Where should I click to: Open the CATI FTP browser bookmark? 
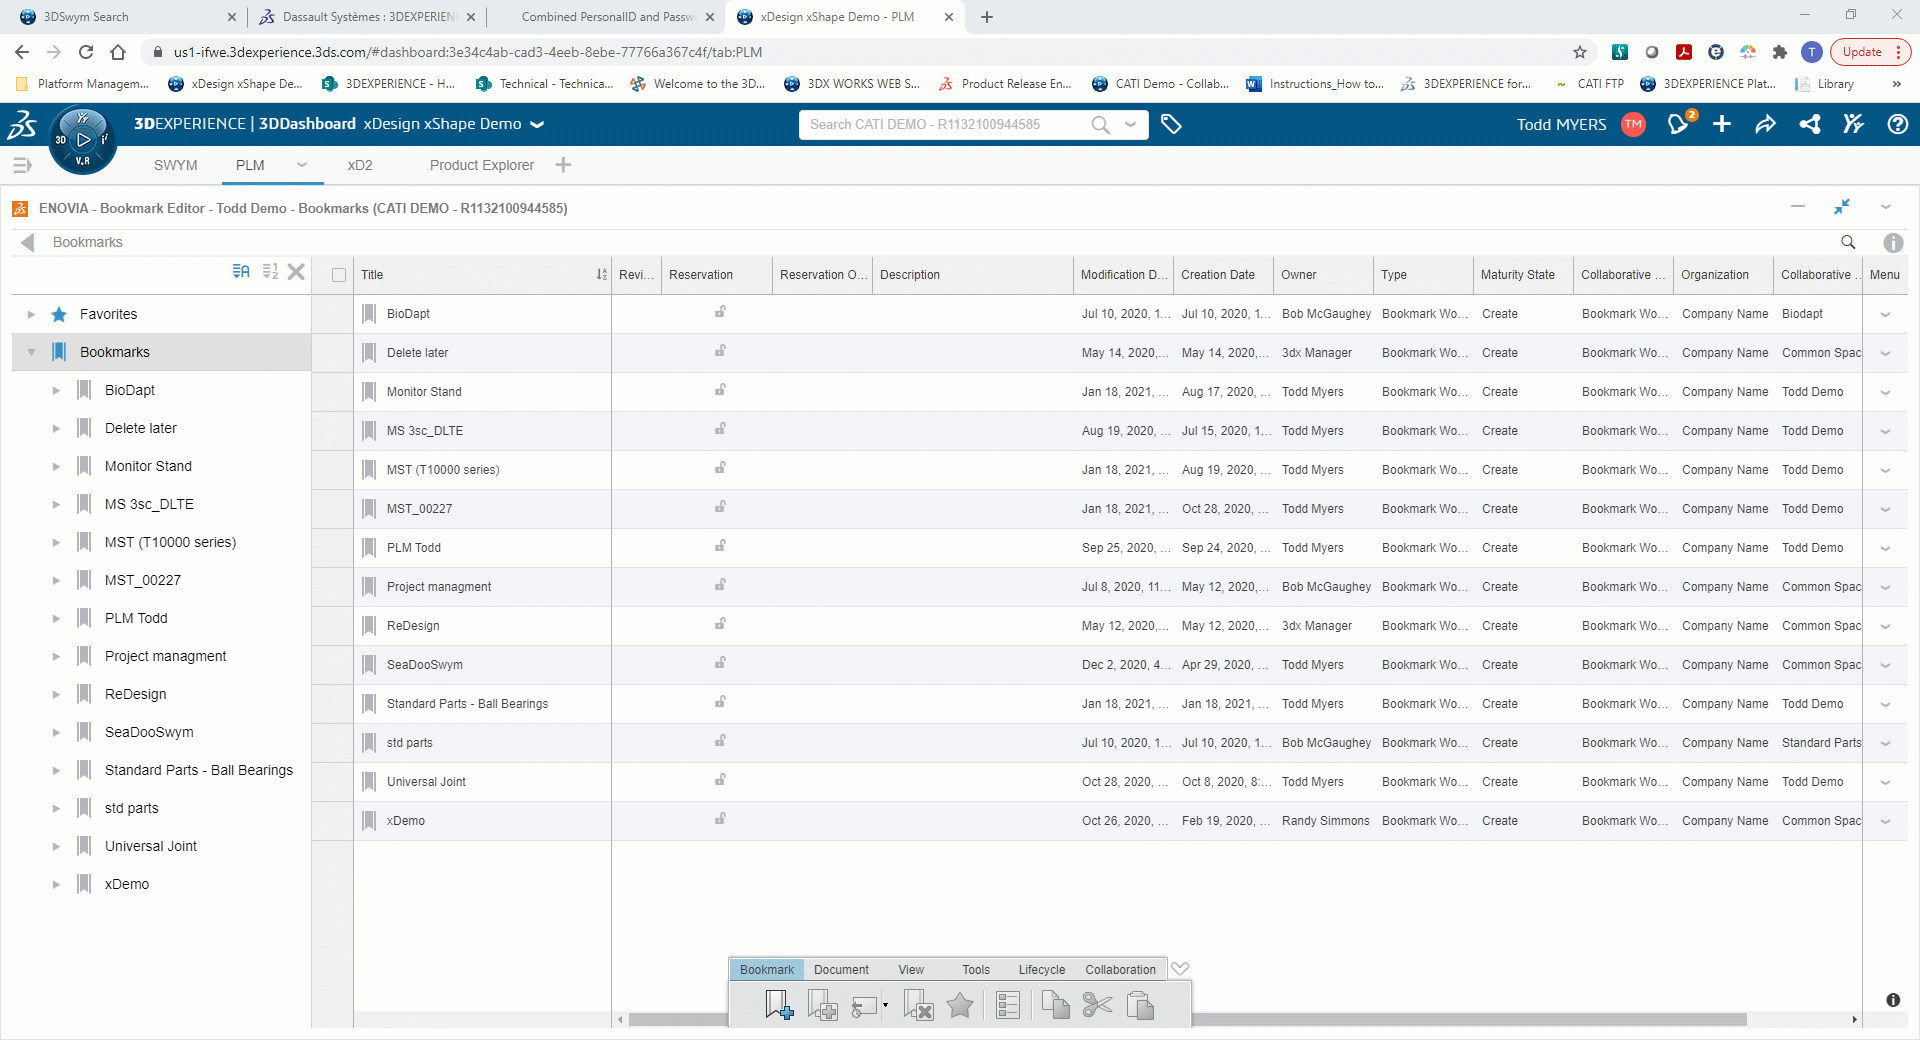[x=1590, y=84]
